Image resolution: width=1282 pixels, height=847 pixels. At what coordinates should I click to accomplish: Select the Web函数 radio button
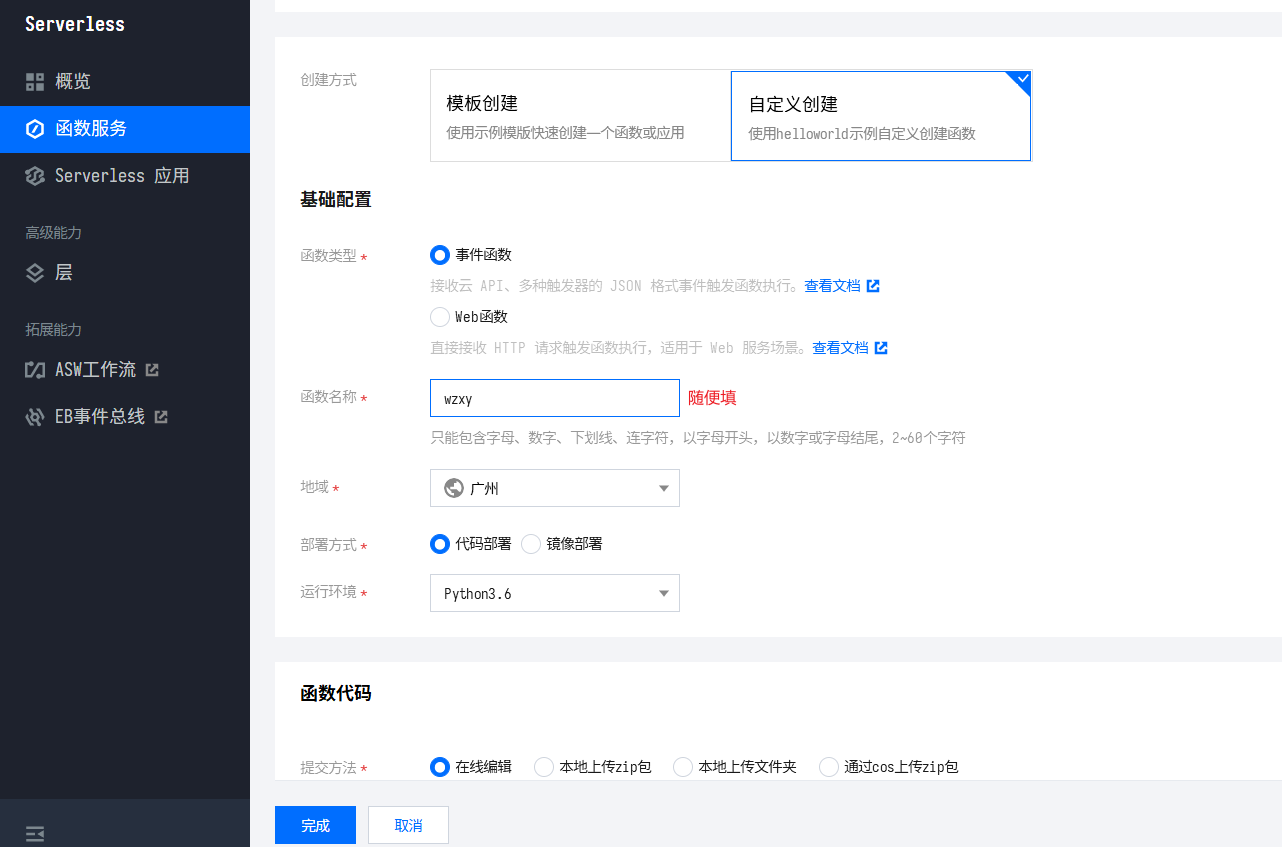pyautogui.click(x=439, y=316)
